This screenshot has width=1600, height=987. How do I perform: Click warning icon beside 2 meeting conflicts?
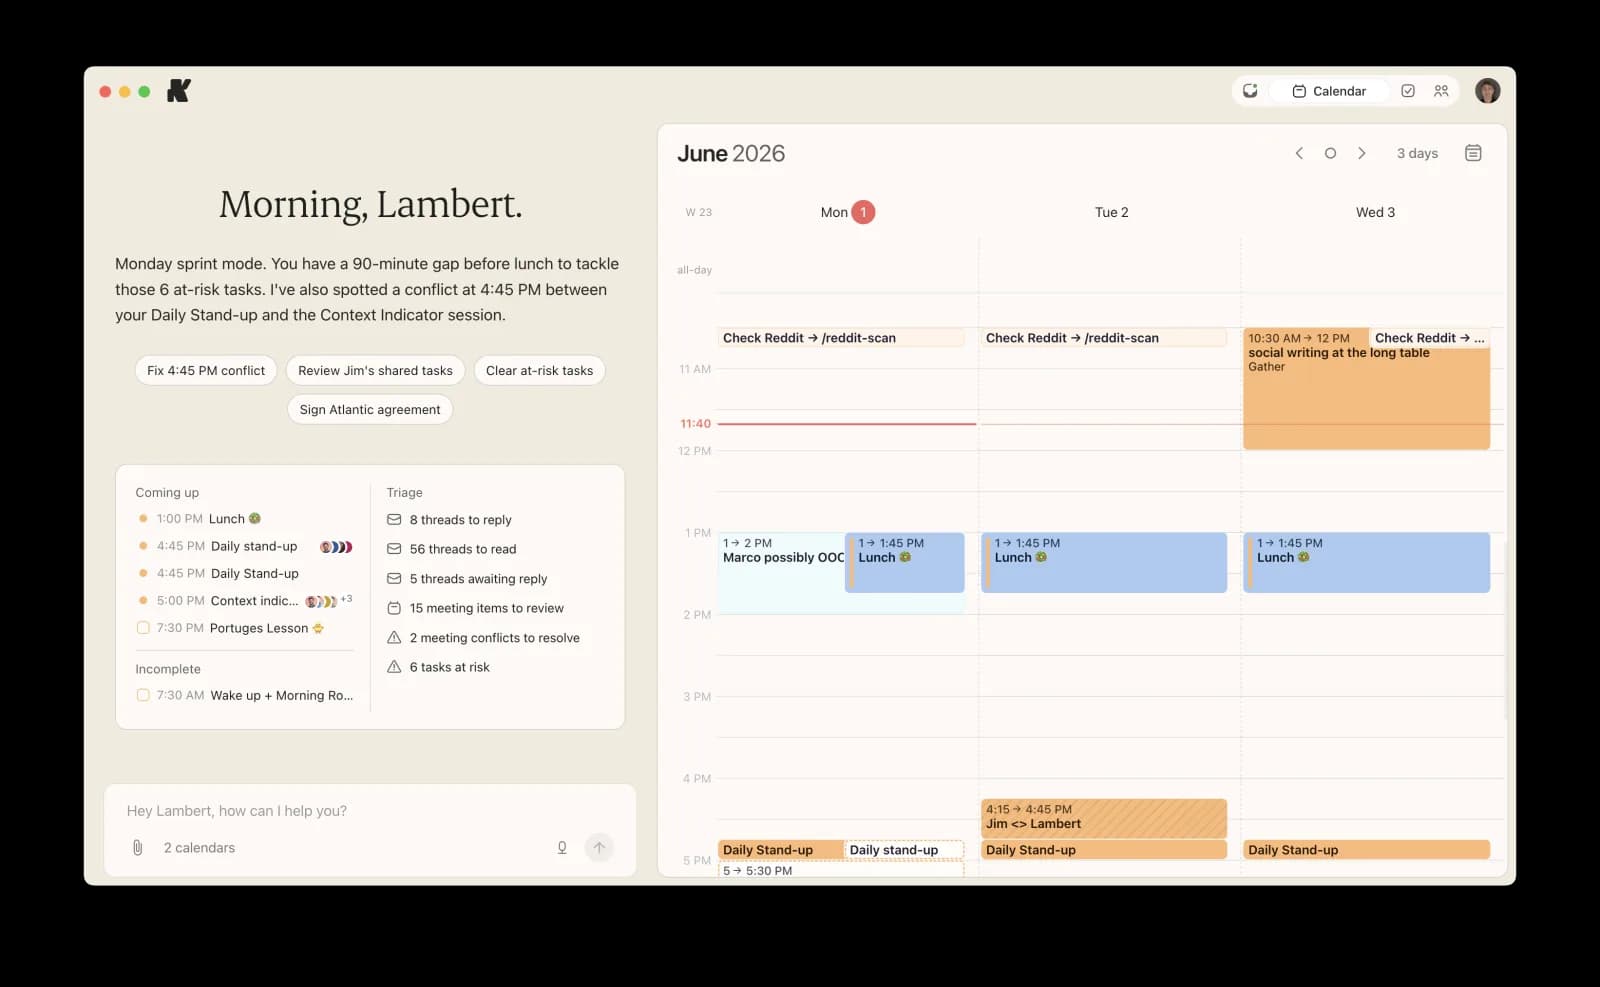click(394, 638)
